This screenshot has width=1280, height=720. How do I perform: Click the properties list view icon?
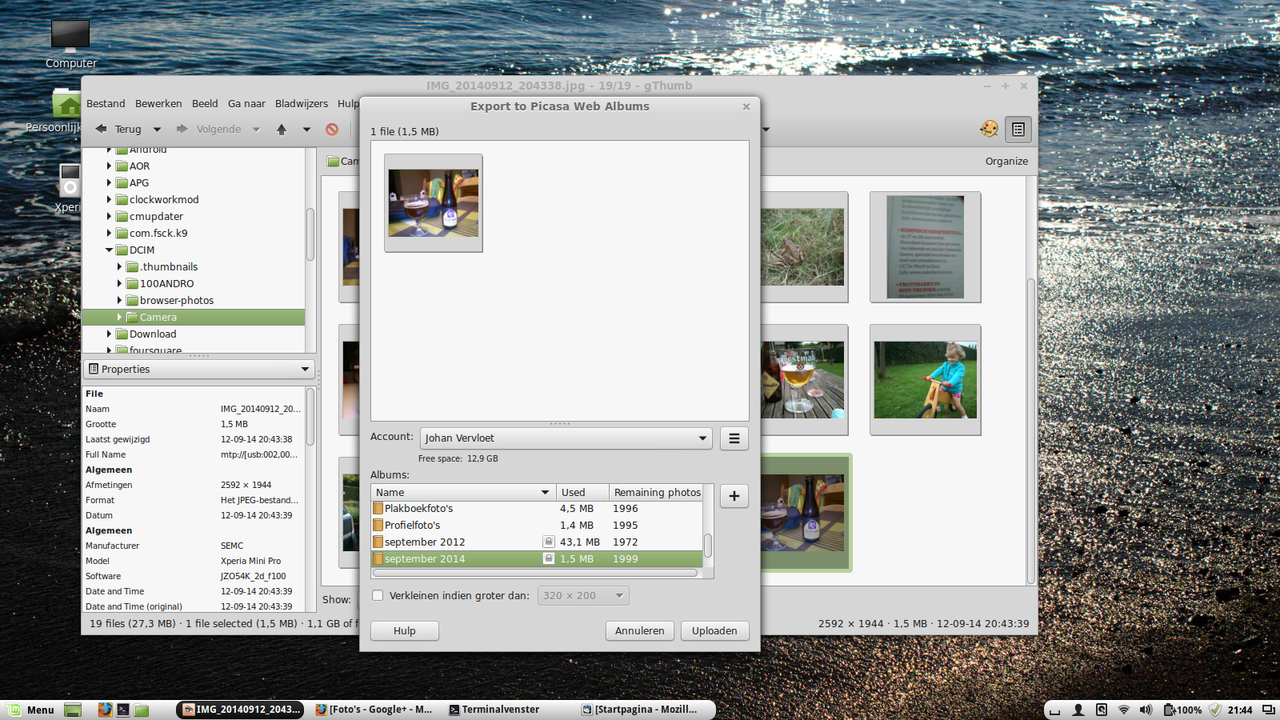[1018, 129]
